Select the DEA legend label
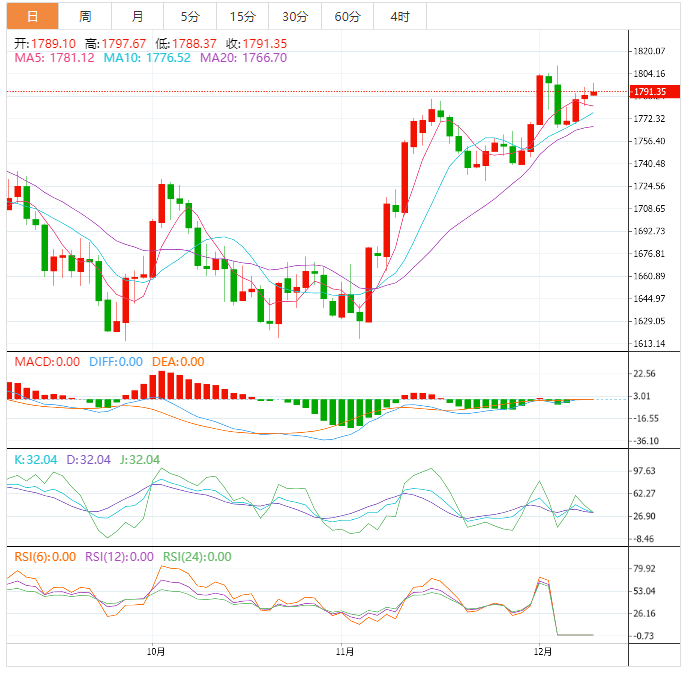Image resolution: width=687 pixels, height=674 pixels. pyautogui.click(x=176, y=361)
